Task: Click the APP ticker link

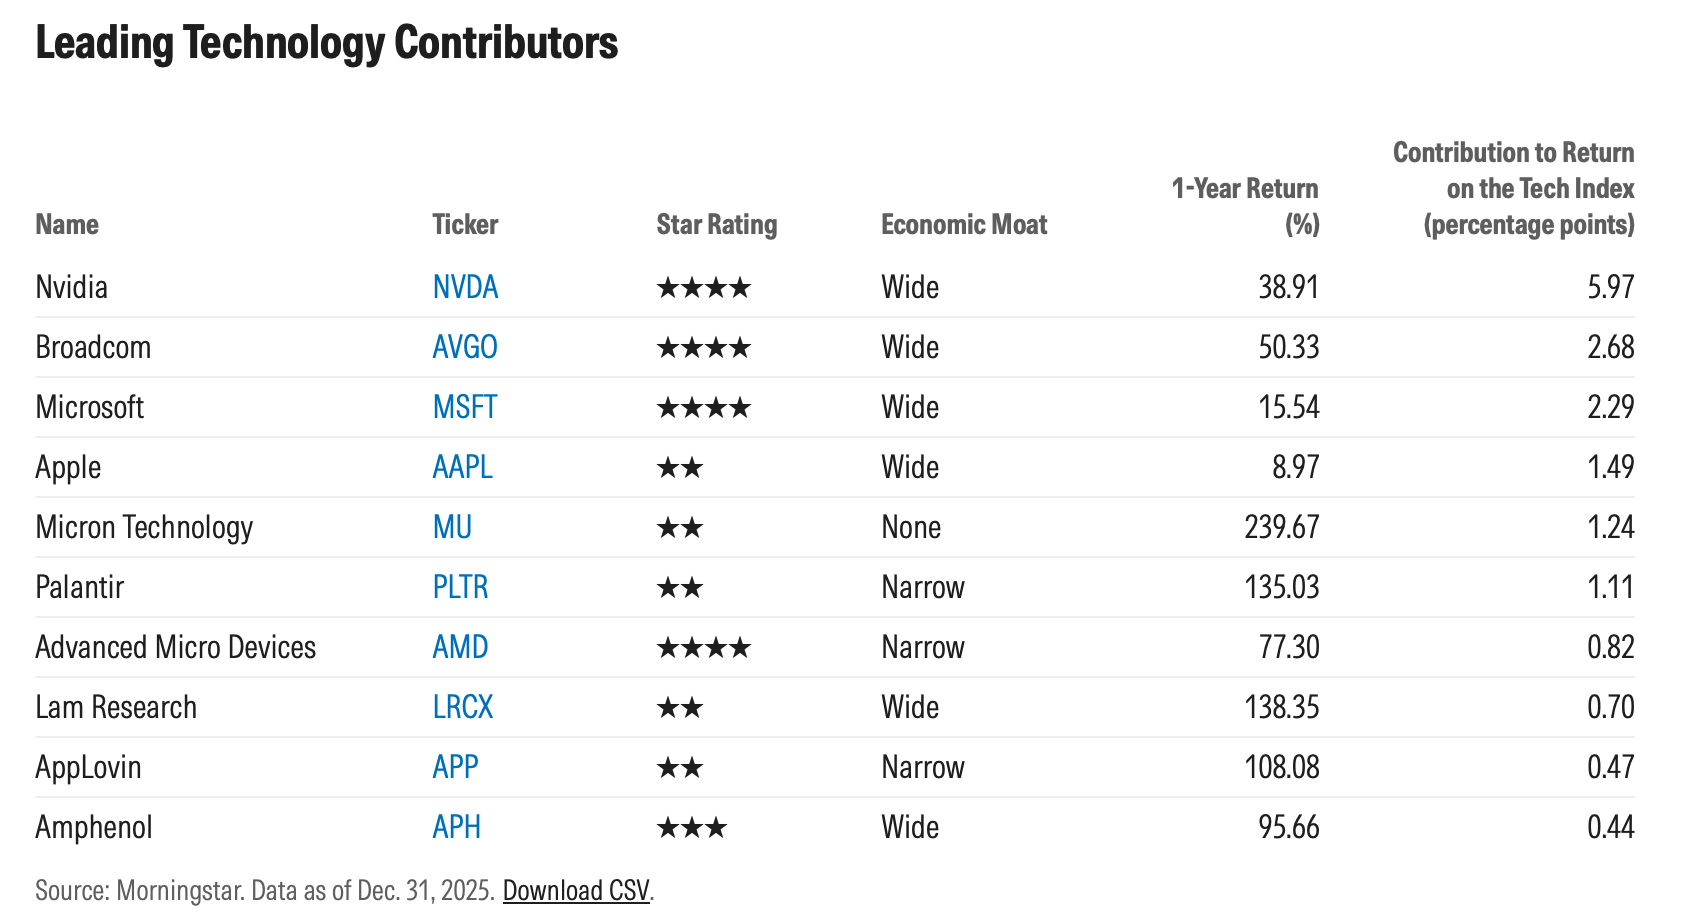Action: (456, 767)
